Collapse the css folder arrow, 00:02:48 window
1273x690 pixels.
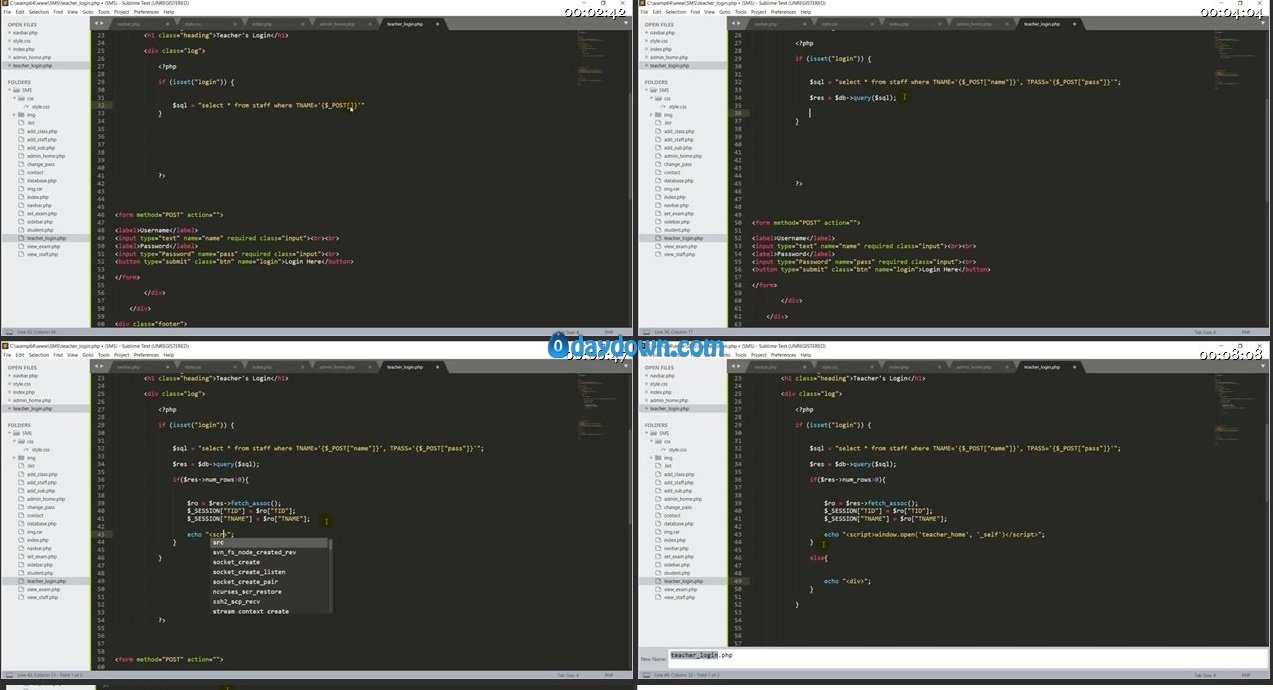(14, 98)
